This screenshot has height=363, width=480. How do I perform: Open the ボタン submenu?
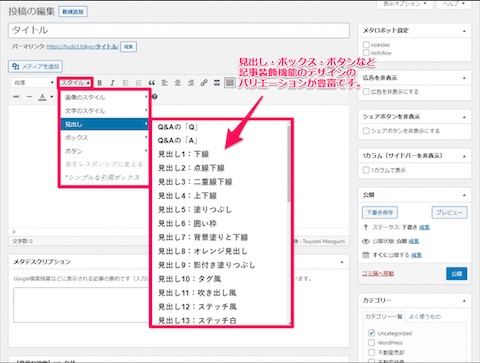click(104, 151)
